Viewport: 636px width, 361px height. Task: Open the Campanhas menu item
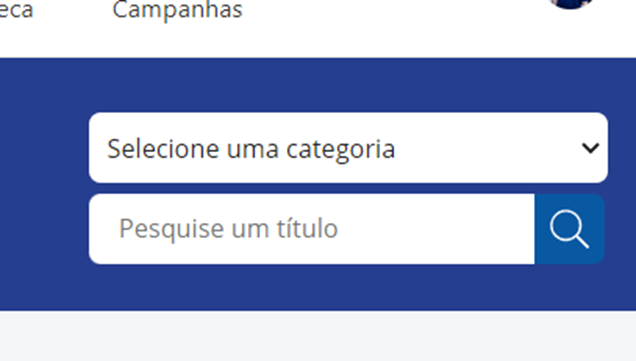pos(177,10)
